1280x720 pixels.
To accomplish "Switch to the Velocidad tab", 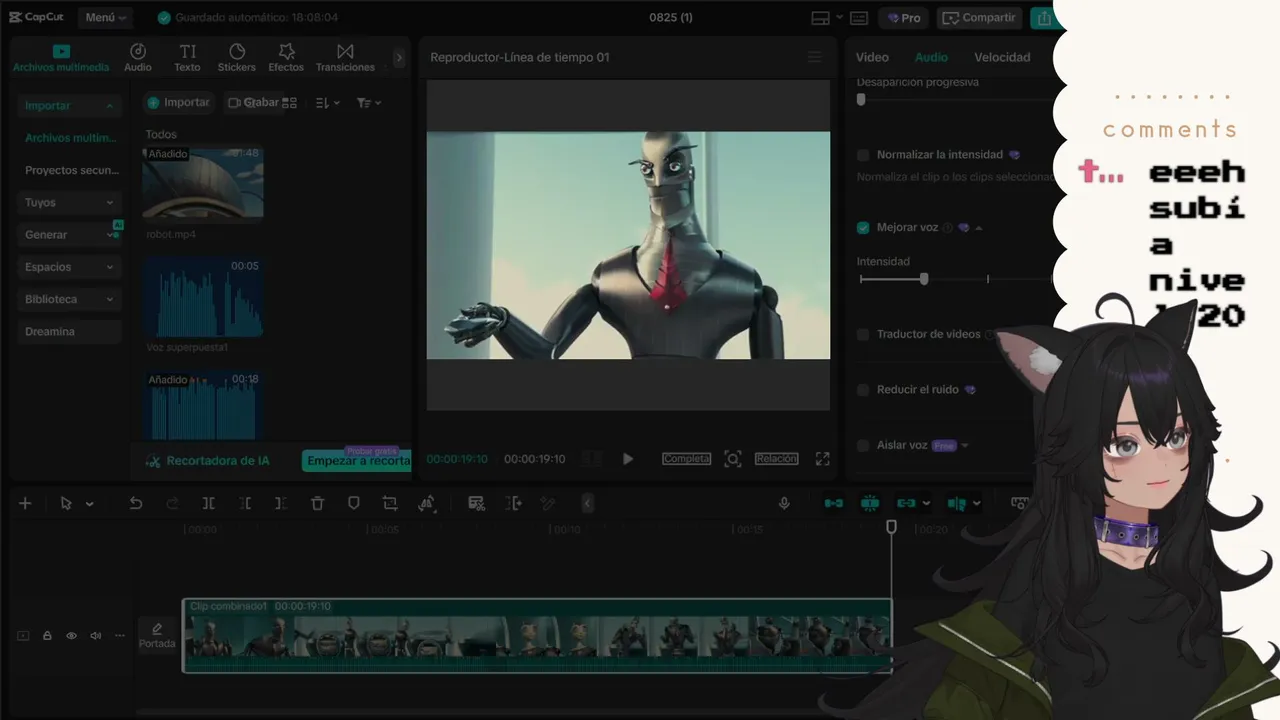I will pyautogui.click(x=1002, y=57).
